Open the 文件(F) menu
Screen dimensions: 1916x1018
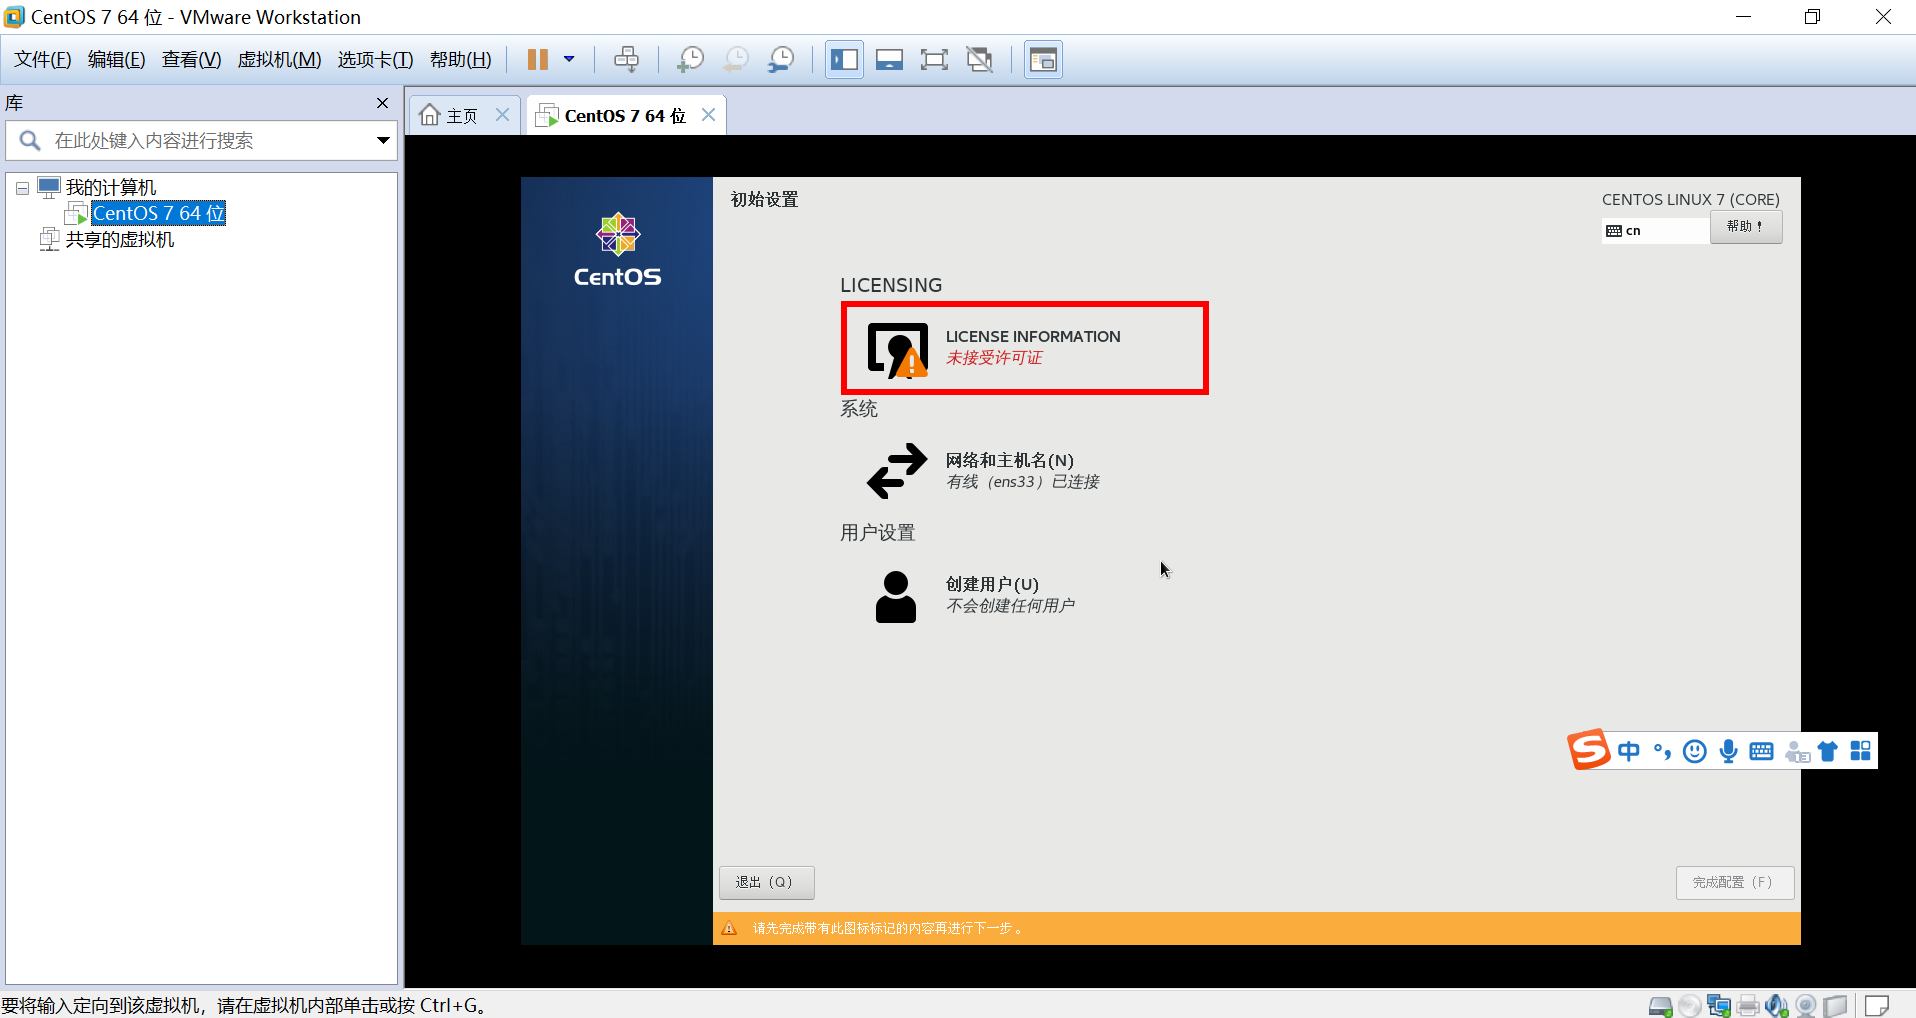[43, 60]
